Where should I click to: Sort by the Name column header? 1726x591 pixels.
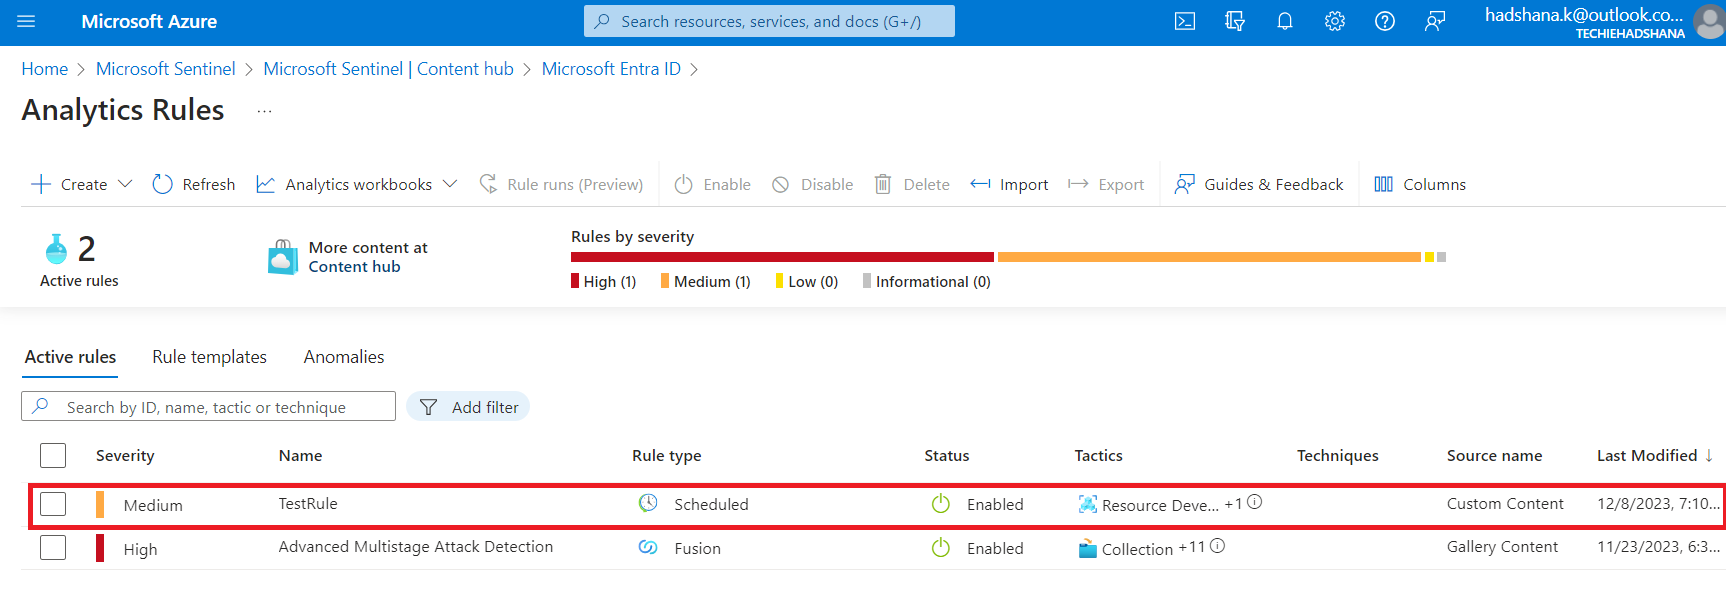tap(300, 455)
